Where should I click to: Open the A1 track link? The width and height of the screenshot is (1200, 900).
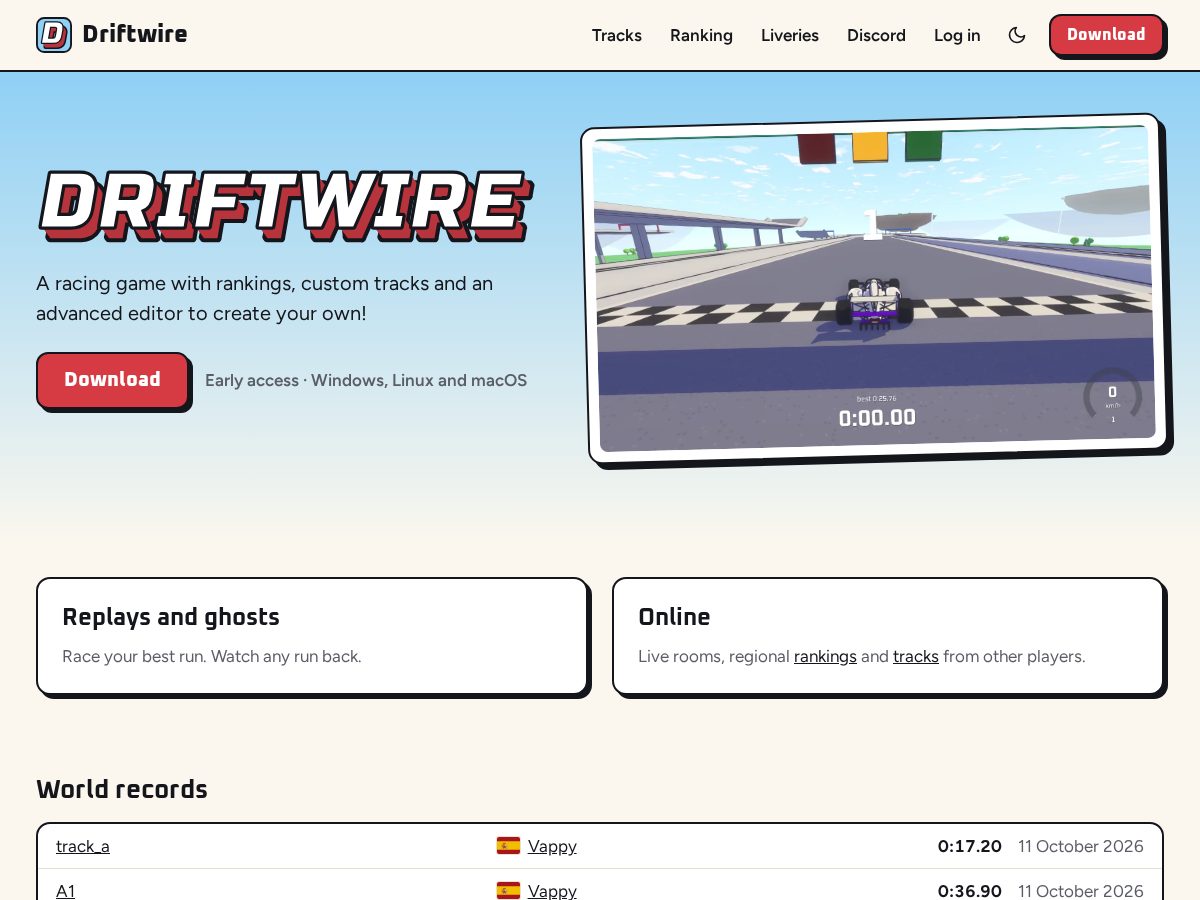(65, 890)
